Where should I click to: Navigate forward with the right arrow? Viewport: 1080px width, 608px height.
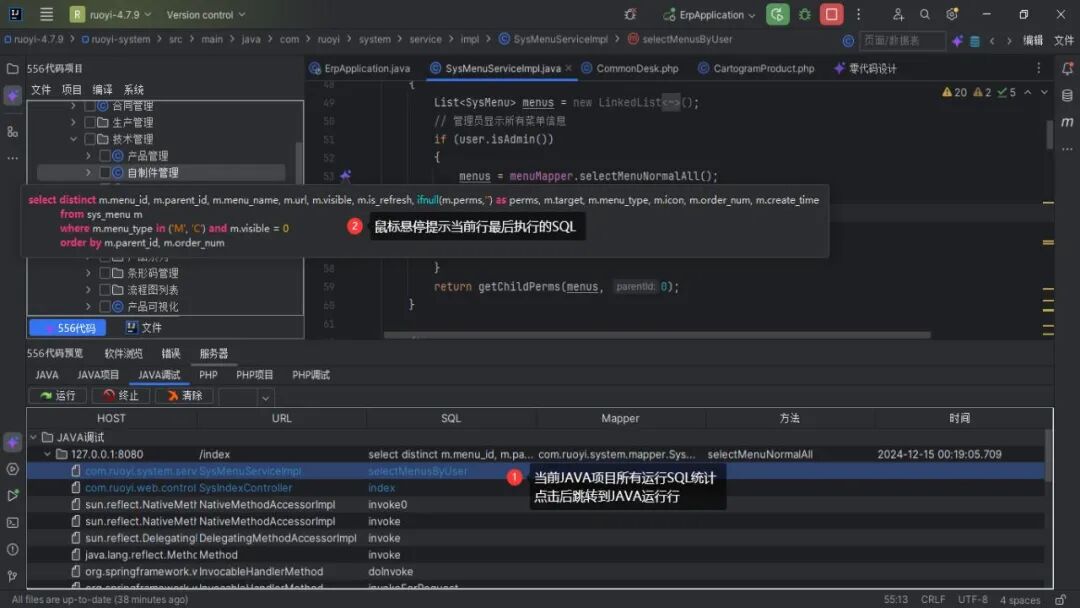pyautogui.click(x=1009, y=41)
